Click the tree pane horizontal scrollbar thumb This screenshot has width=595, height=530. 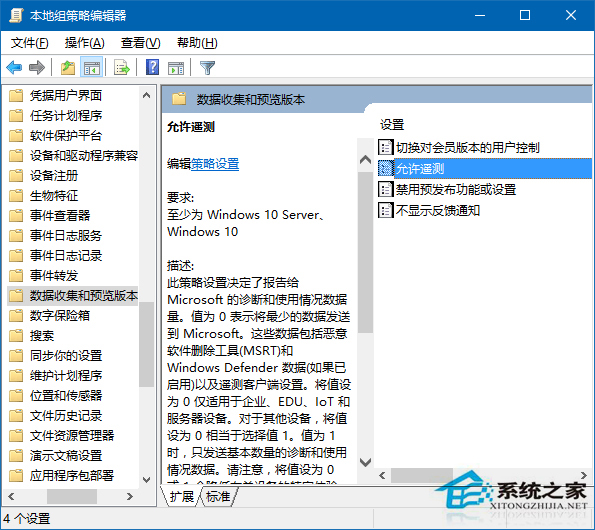click(72, 496)
